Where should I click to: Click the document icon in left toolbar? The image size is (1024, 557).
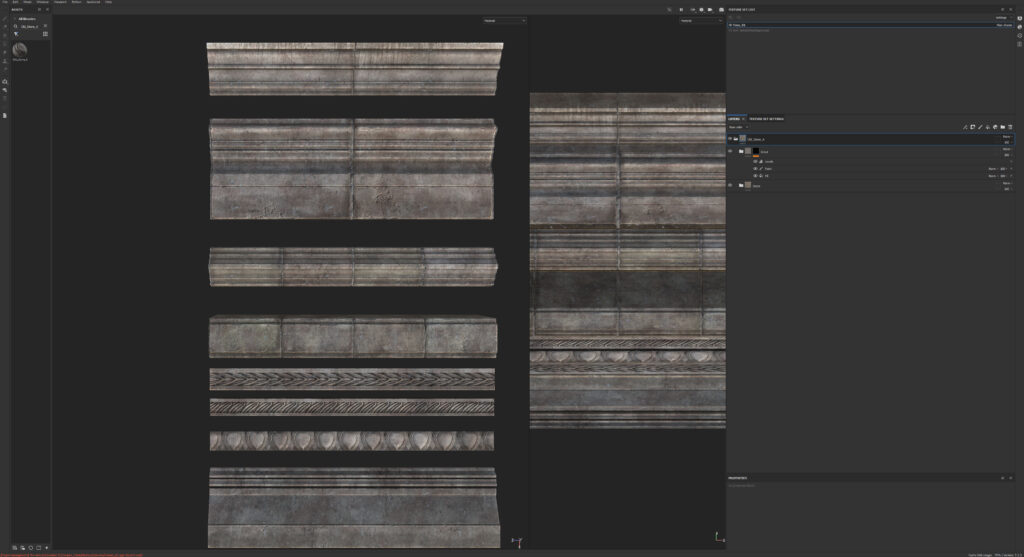point(5,116)
